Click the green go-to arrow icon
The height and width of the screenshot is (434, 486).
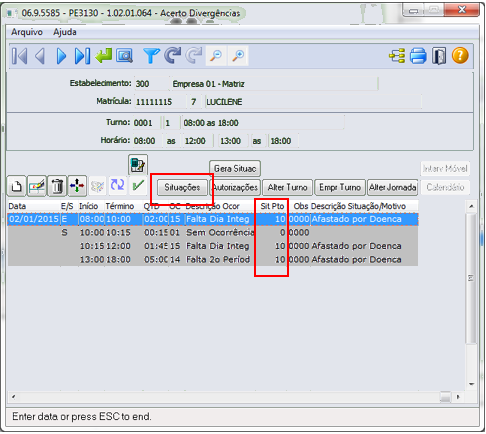104,56
